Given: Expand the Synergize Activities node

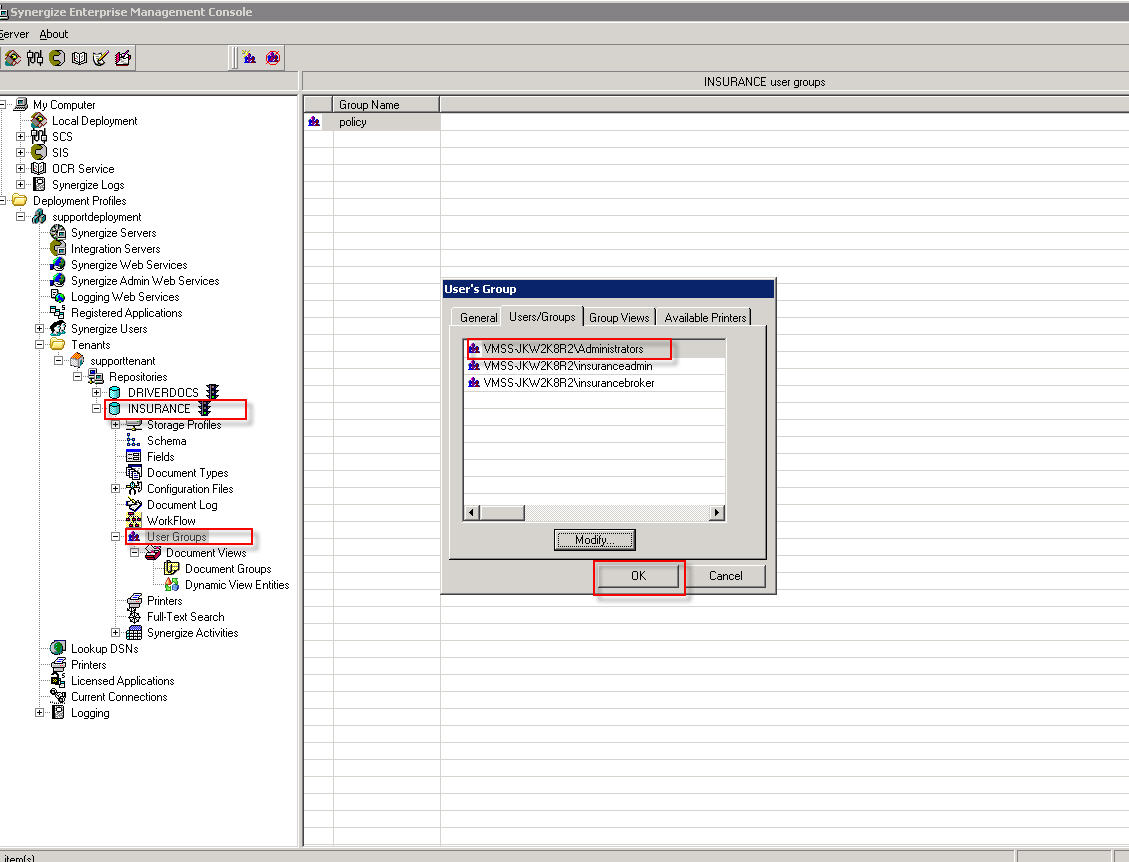Looking at the screenshot, I should pos(115,632).
